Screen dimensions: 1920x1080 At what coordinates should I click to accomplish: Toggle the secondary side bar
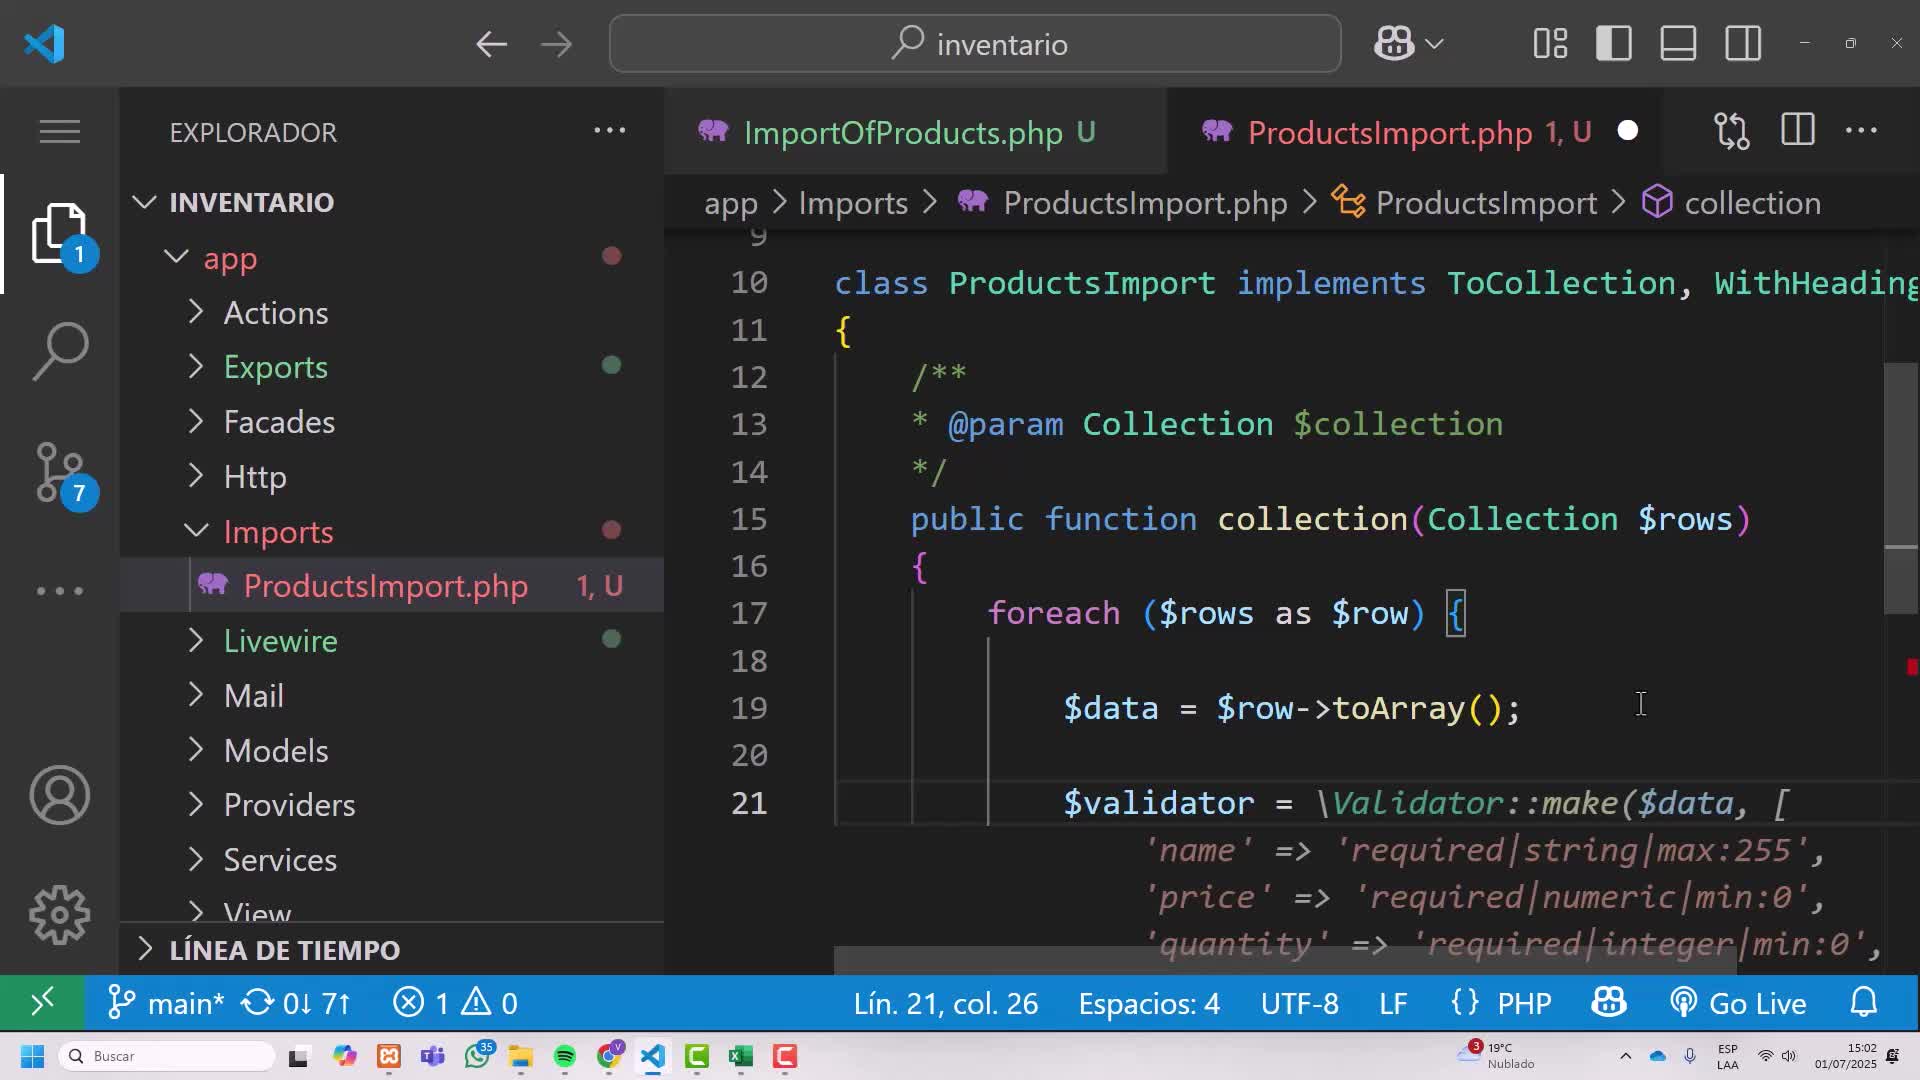tap(1743, 44)
